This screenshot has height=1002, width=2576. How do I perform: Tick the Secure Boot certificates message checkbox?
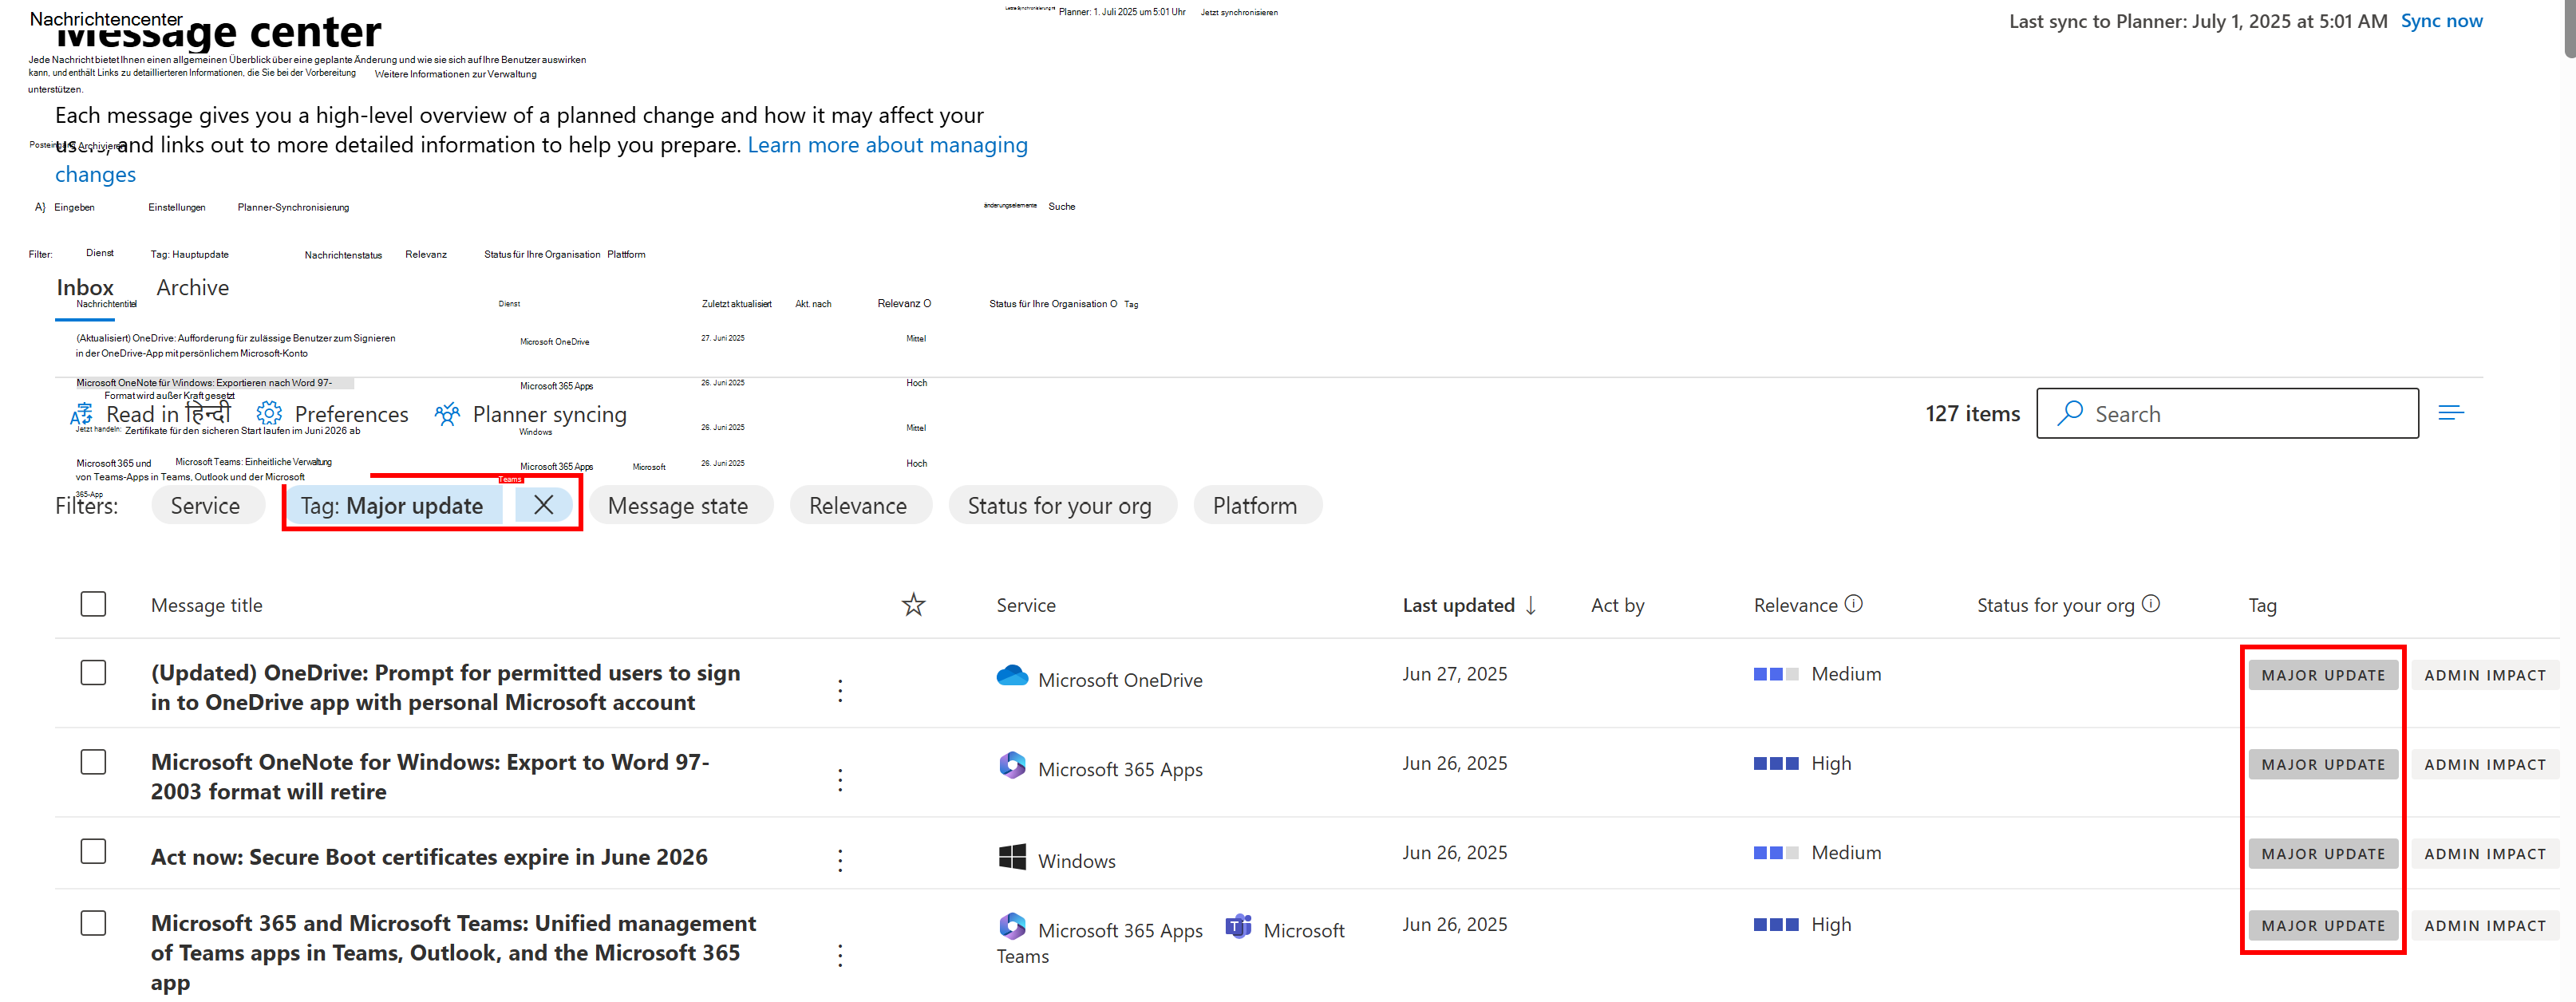(x=93, y=852)
